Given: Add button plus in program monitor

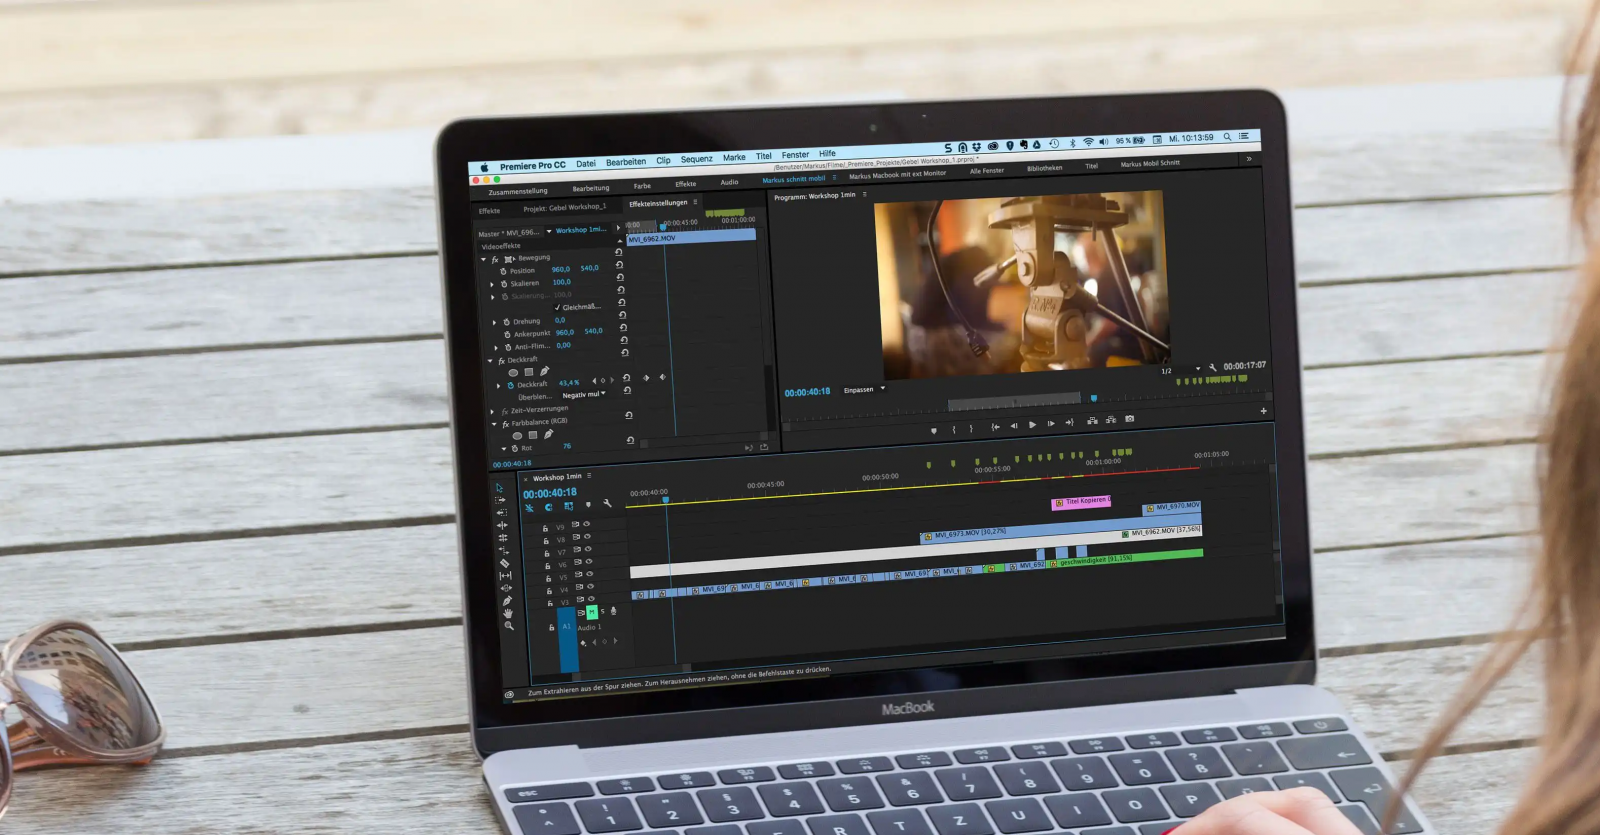Looking at the screenshot, I should coord(1263,410).
